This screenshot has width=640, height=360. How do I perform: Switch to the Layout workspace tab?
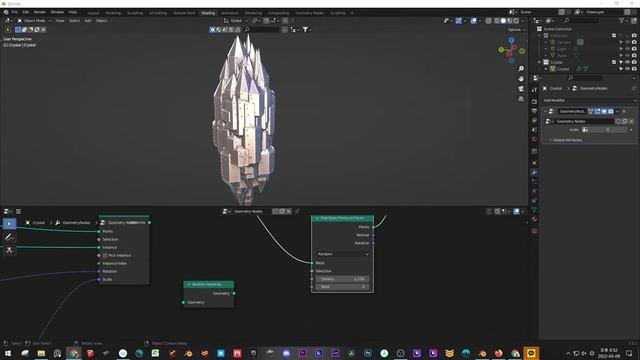[x=93, y=13]
